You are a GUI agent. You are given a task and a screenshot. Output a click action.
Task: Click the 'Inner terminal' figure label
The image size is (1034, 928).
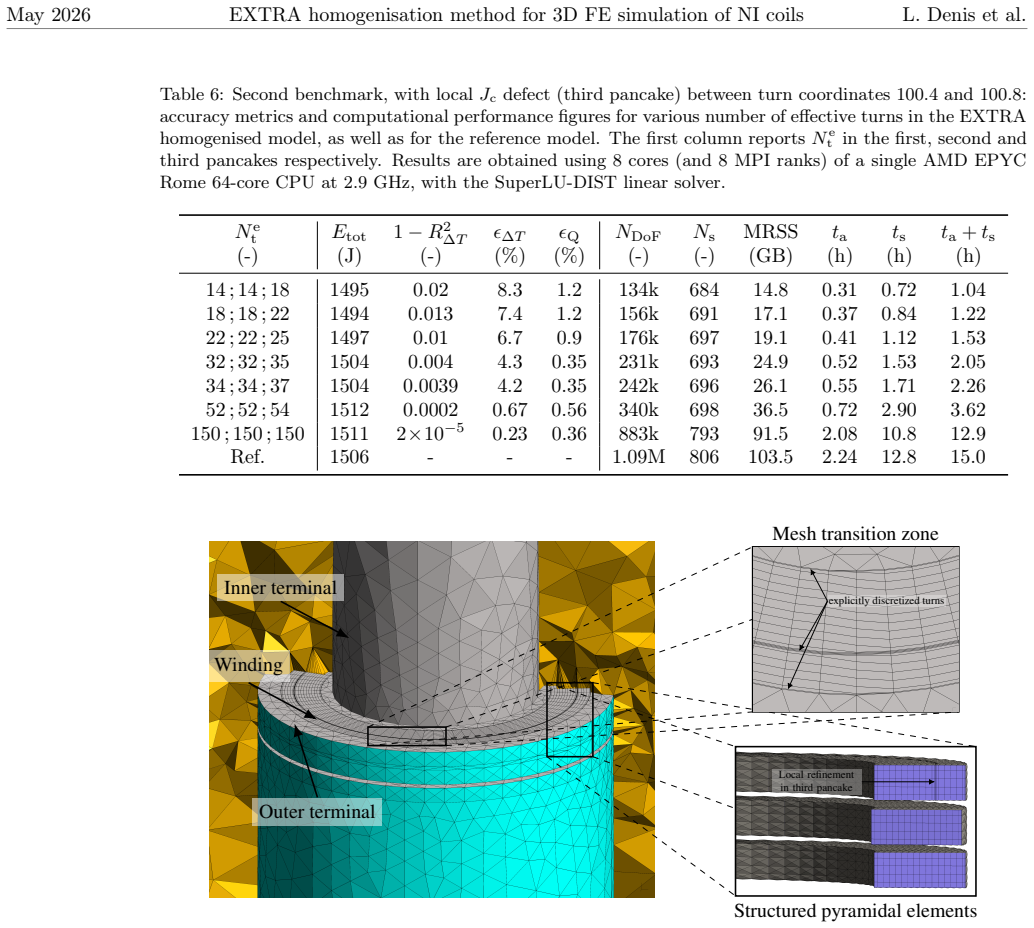click(280, 587)
